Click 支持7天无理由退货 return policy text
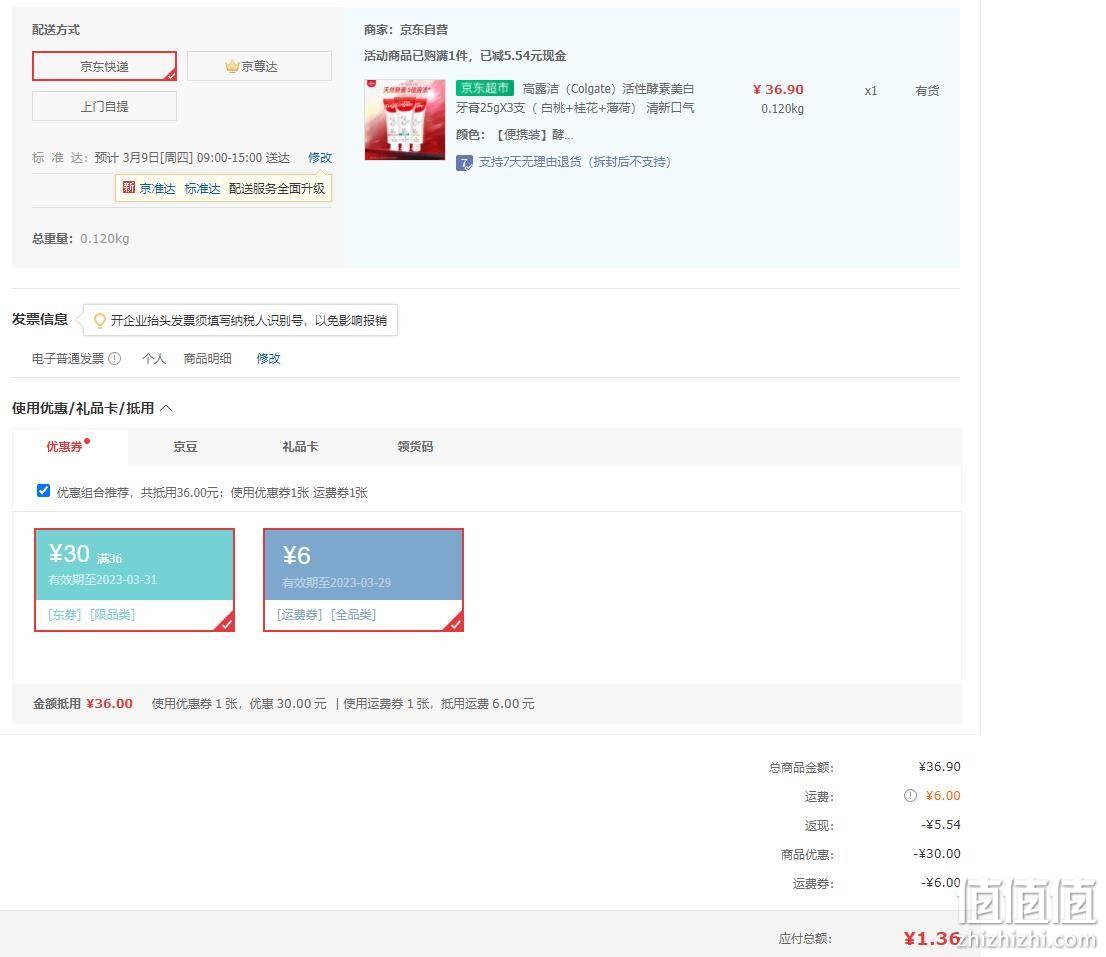 click(574, 162)
